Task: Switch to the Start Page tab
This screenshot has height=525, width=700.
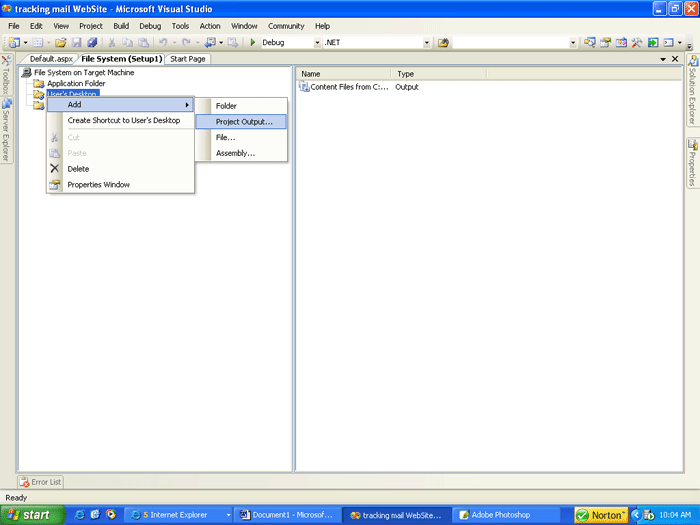Action: point(188,59)
